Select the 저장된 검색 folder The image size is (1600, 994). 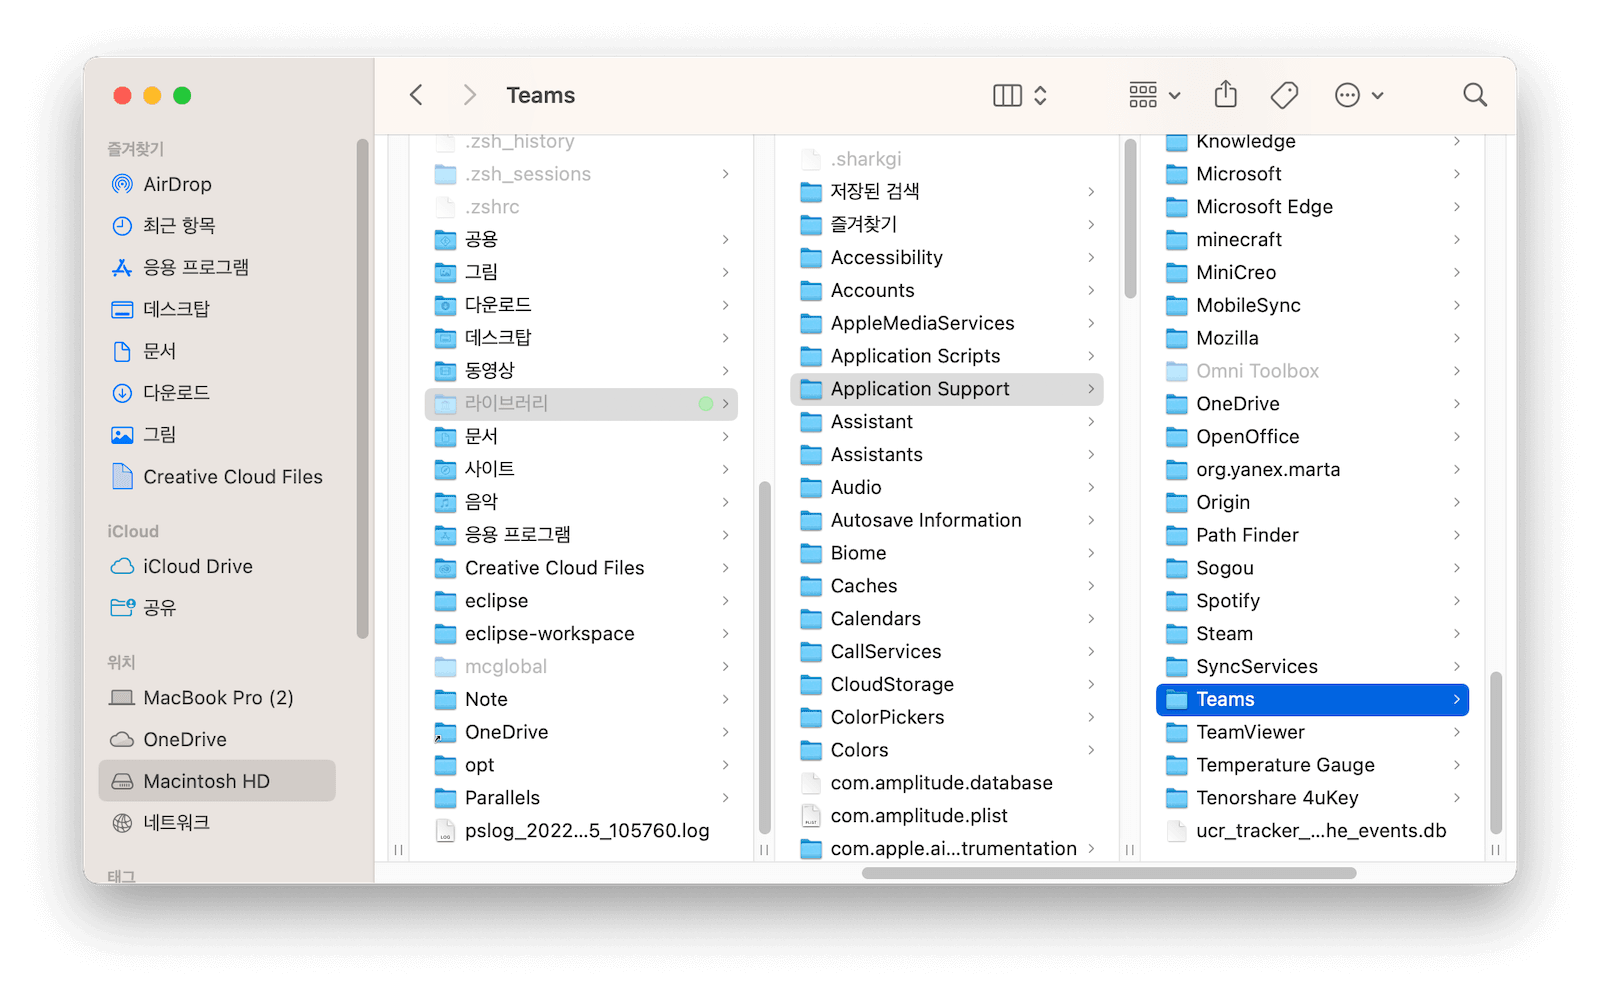coord(946,191)
